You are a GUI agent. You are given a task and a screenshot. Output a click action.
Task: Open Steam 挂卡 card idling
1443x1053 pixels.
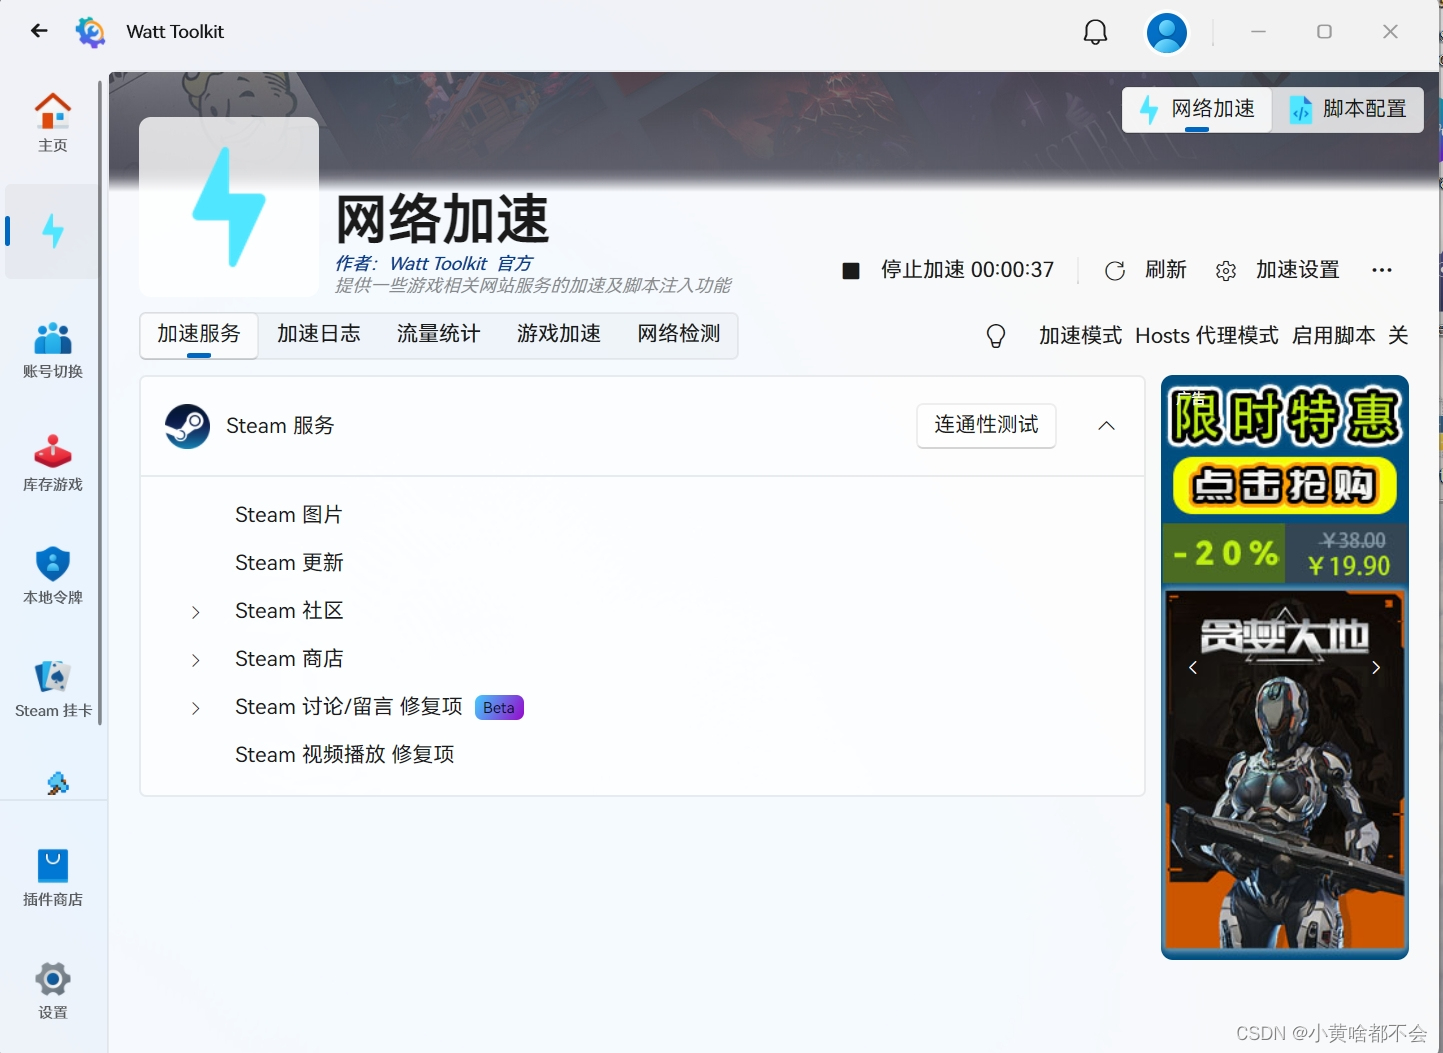tap(53, 689)
